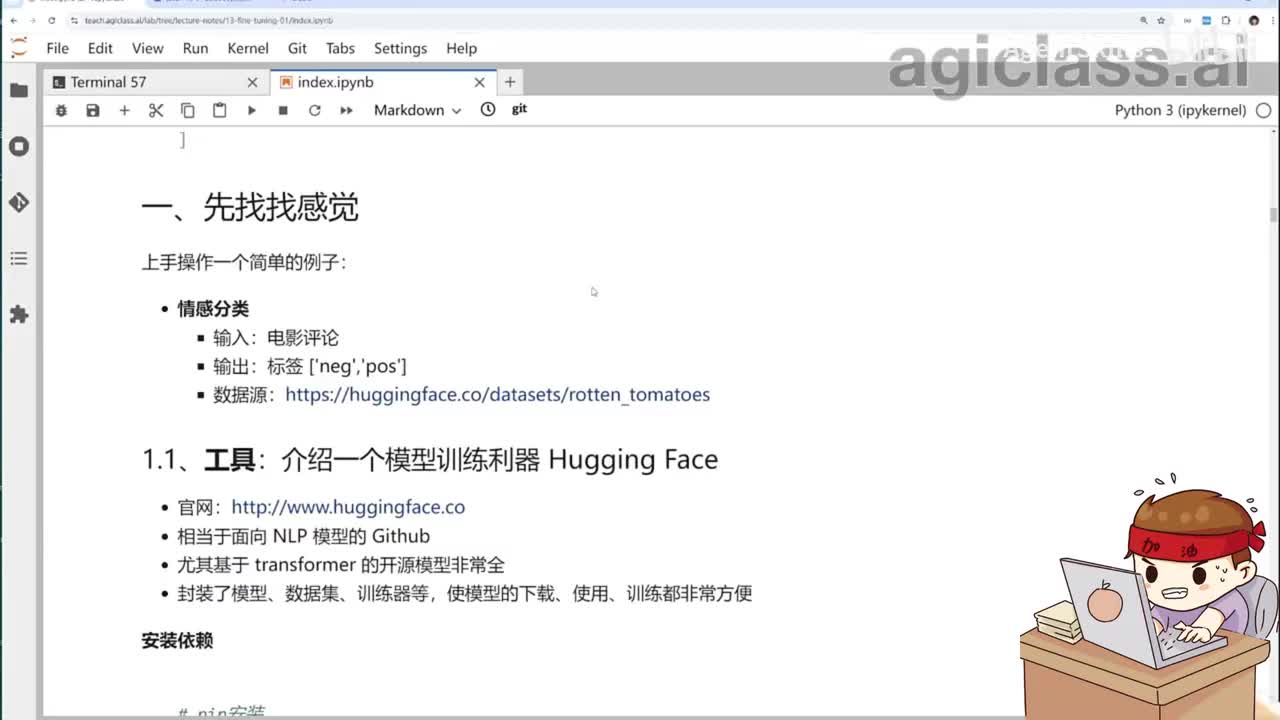Click the text 输出：标签 ['neg','pos']
Screen dimensions: 1280x720
(x=310, y=366)
